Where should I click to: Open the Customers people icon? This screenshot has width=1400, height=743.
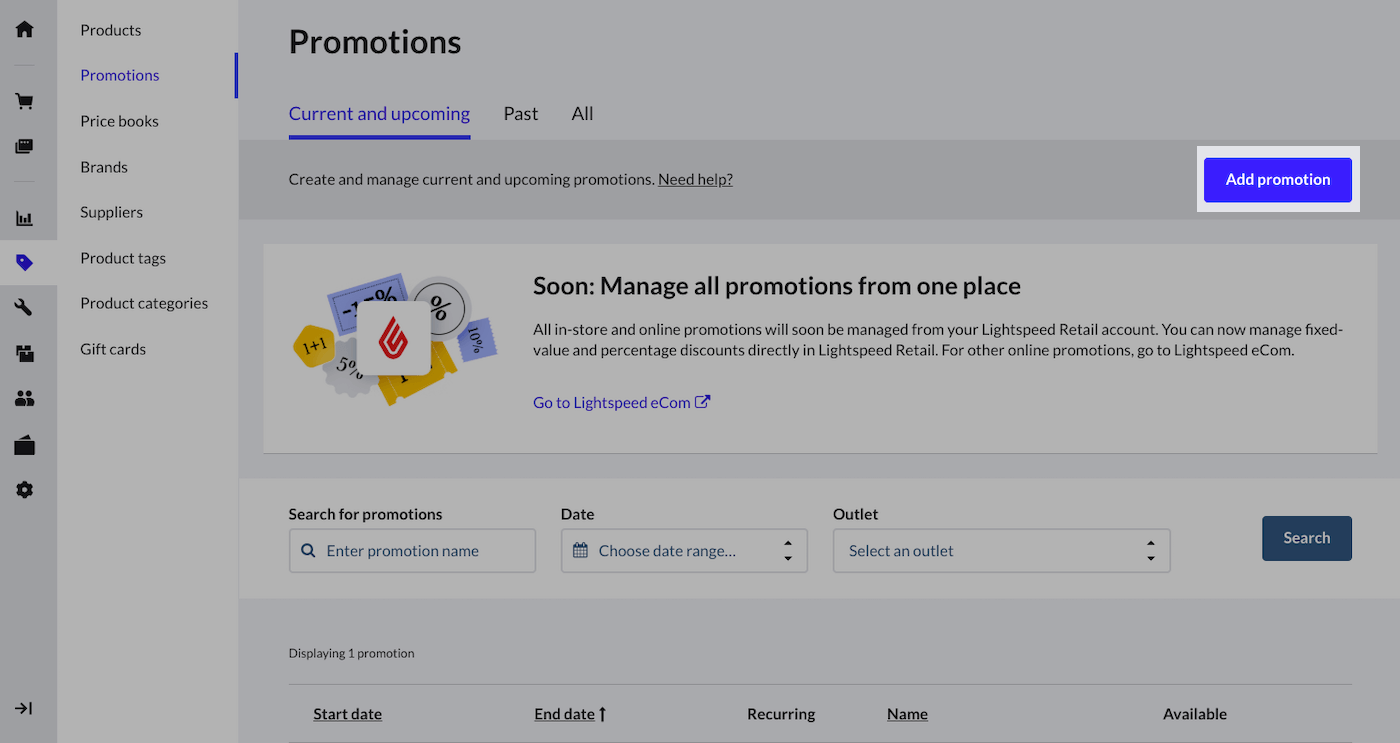coord(25,399)
